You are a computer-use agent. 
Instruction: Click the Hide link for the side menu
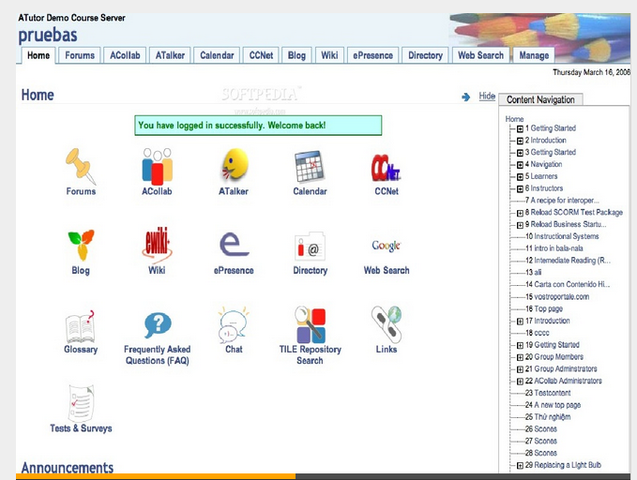[x=487, y=96]
